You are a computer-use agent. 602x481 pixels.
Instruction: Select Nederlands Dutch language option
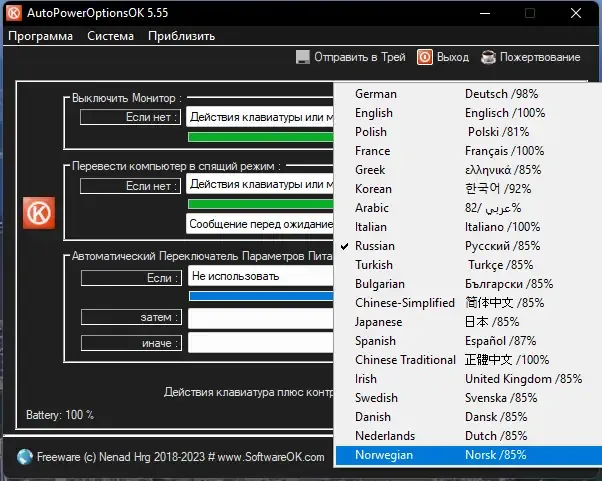[469, 436]
